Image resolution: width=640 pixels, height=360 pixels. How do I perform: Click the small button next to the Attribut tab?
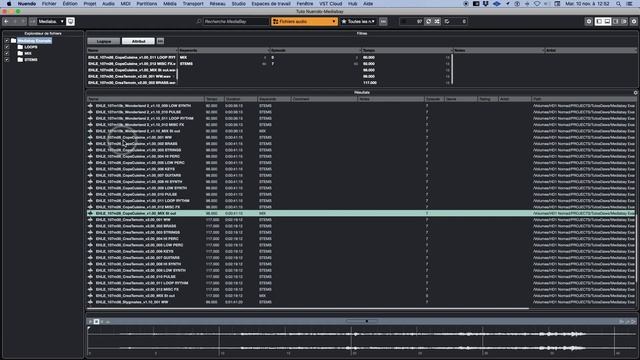160,41
